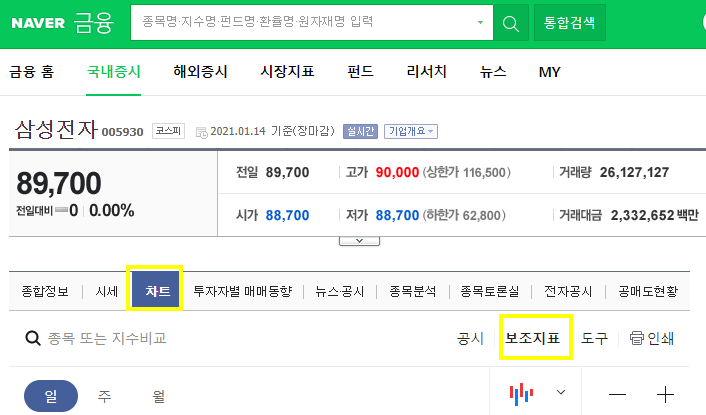Click the 삼성전자 stock name
The height and width of the screenshot is (415, 706).
pyautogui.click(x=56, y=130)
